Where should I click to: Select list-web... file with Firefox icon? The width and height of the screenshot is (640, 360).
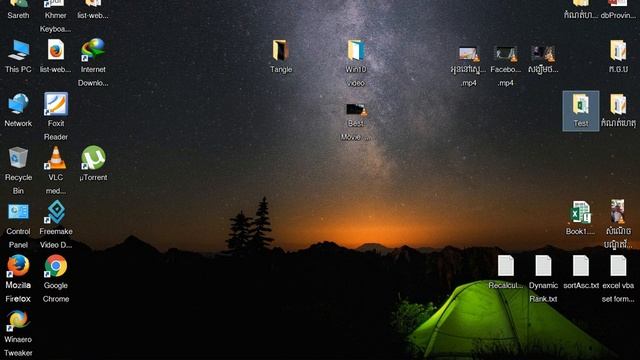(x=56, y=56)
